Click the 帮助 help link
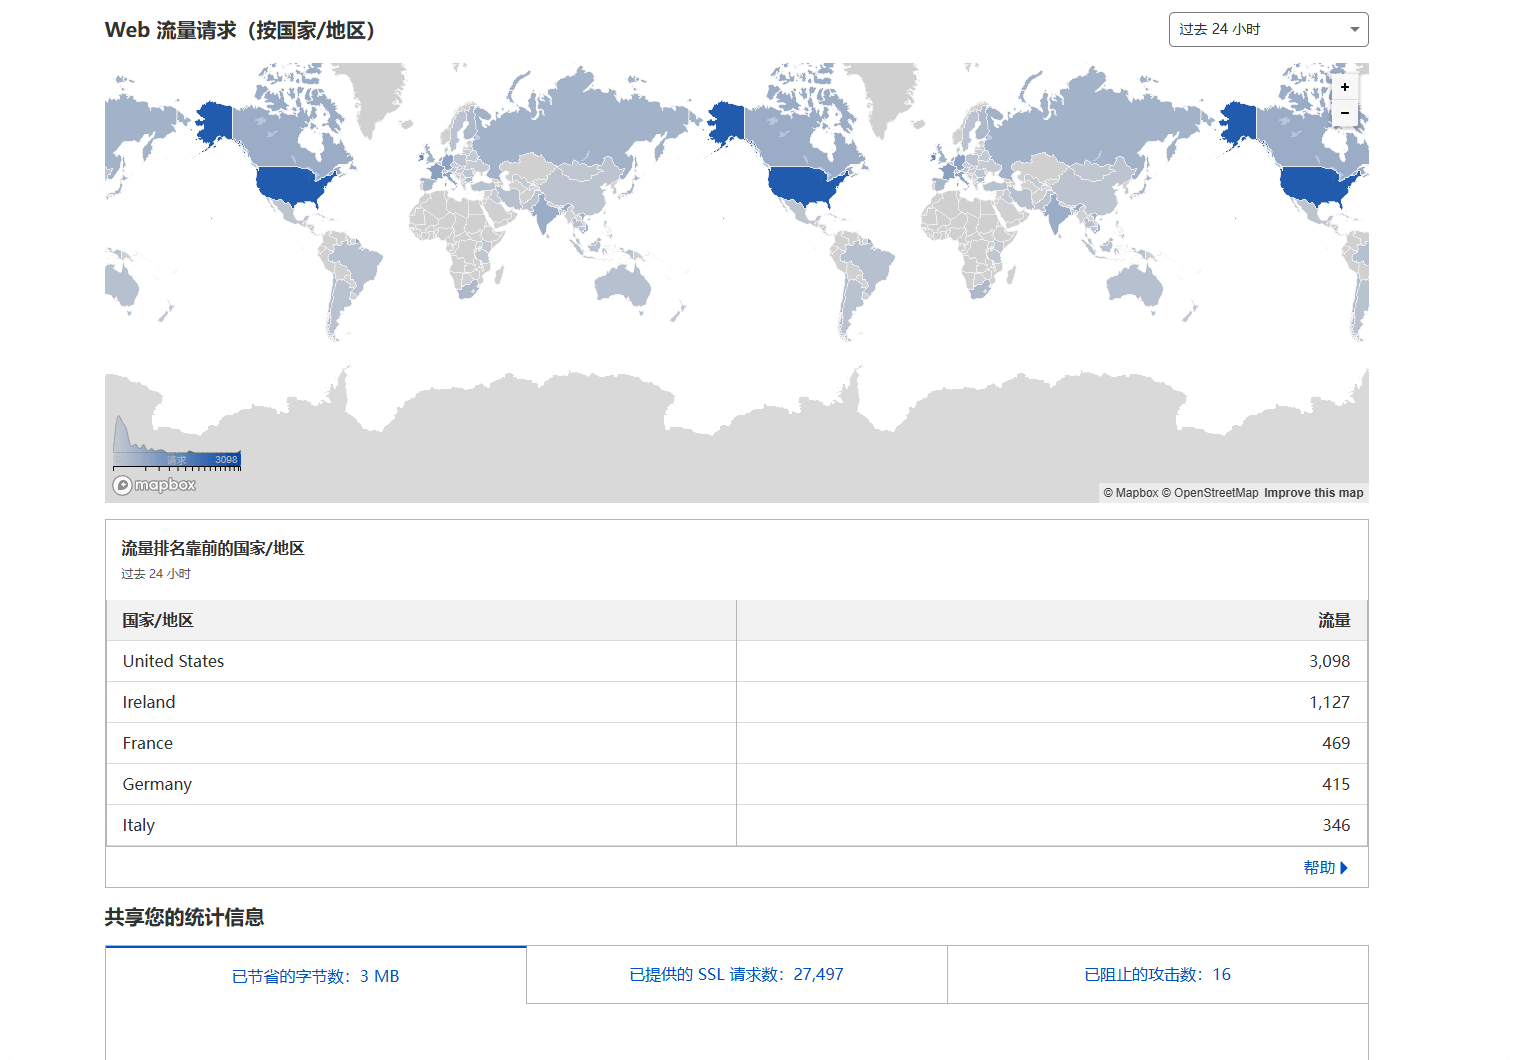The image size is (1517, 1060). (1321, 867)
